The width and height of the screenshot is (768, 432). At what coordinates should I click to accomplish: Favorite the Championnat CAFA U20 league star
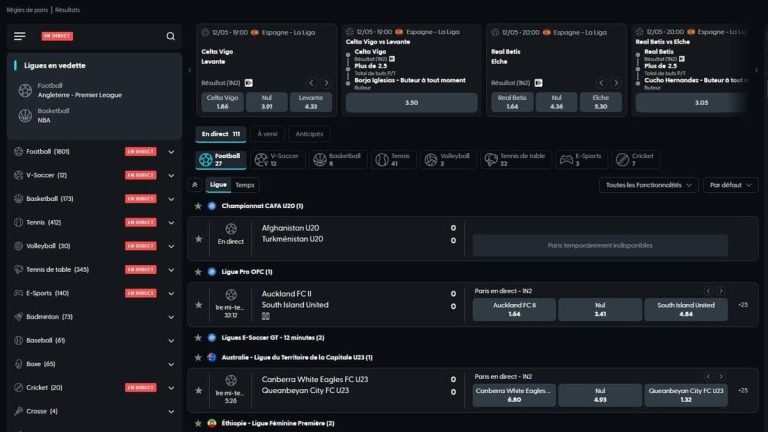198,206
